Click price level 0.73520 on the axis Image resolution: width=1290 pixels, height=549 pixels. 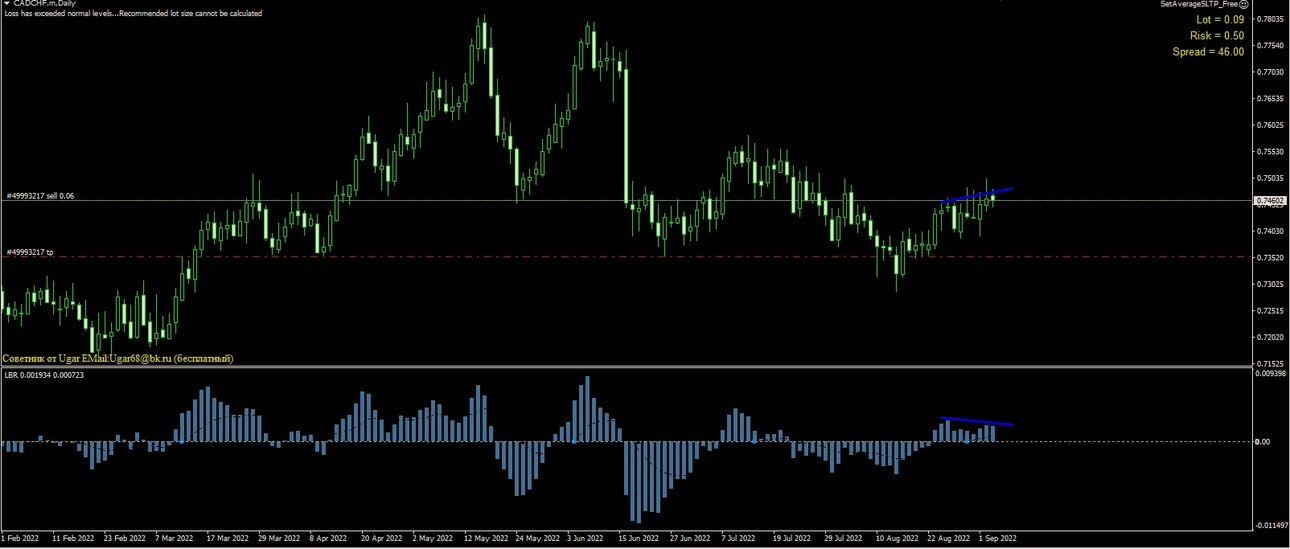pos(1271,257)
